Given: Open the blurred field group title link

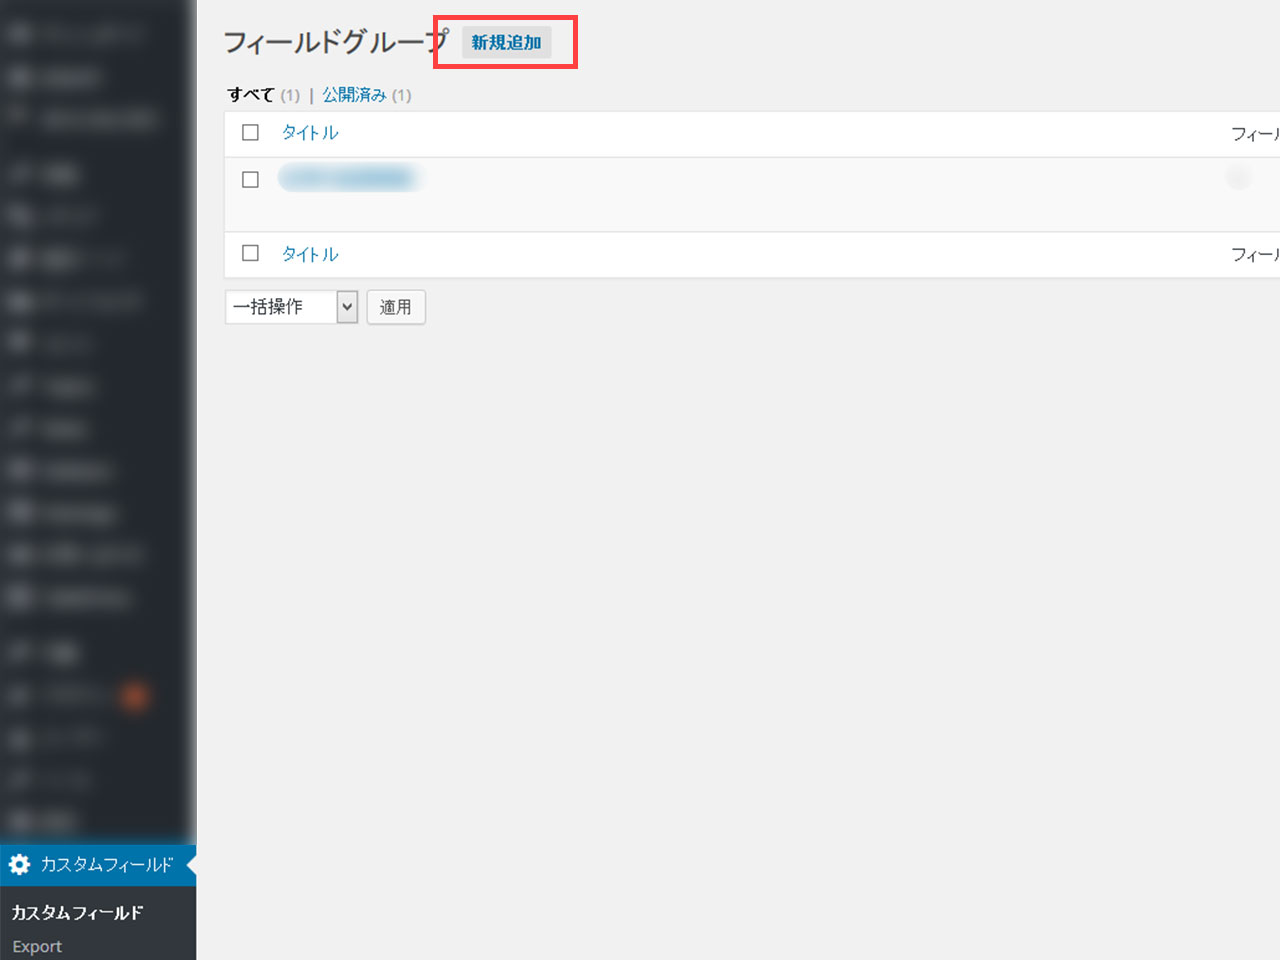Looking at the screenshot, I should pos(348,179).
